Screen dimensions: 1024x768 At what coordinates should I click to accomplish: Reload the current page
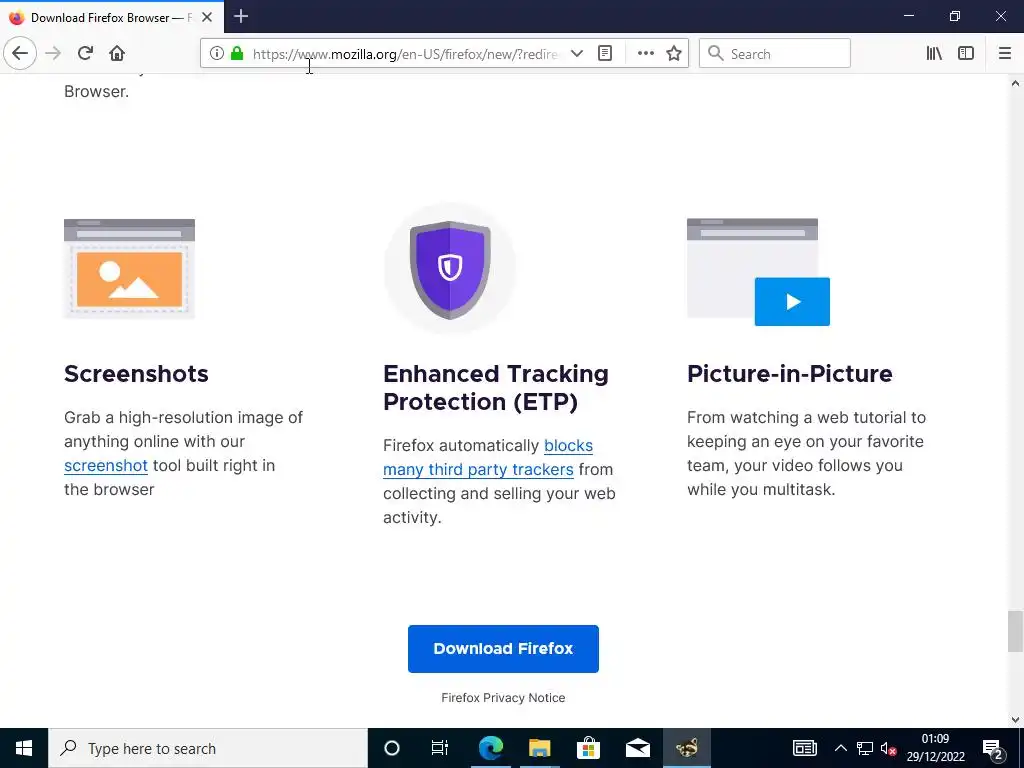tap(85, 54)
